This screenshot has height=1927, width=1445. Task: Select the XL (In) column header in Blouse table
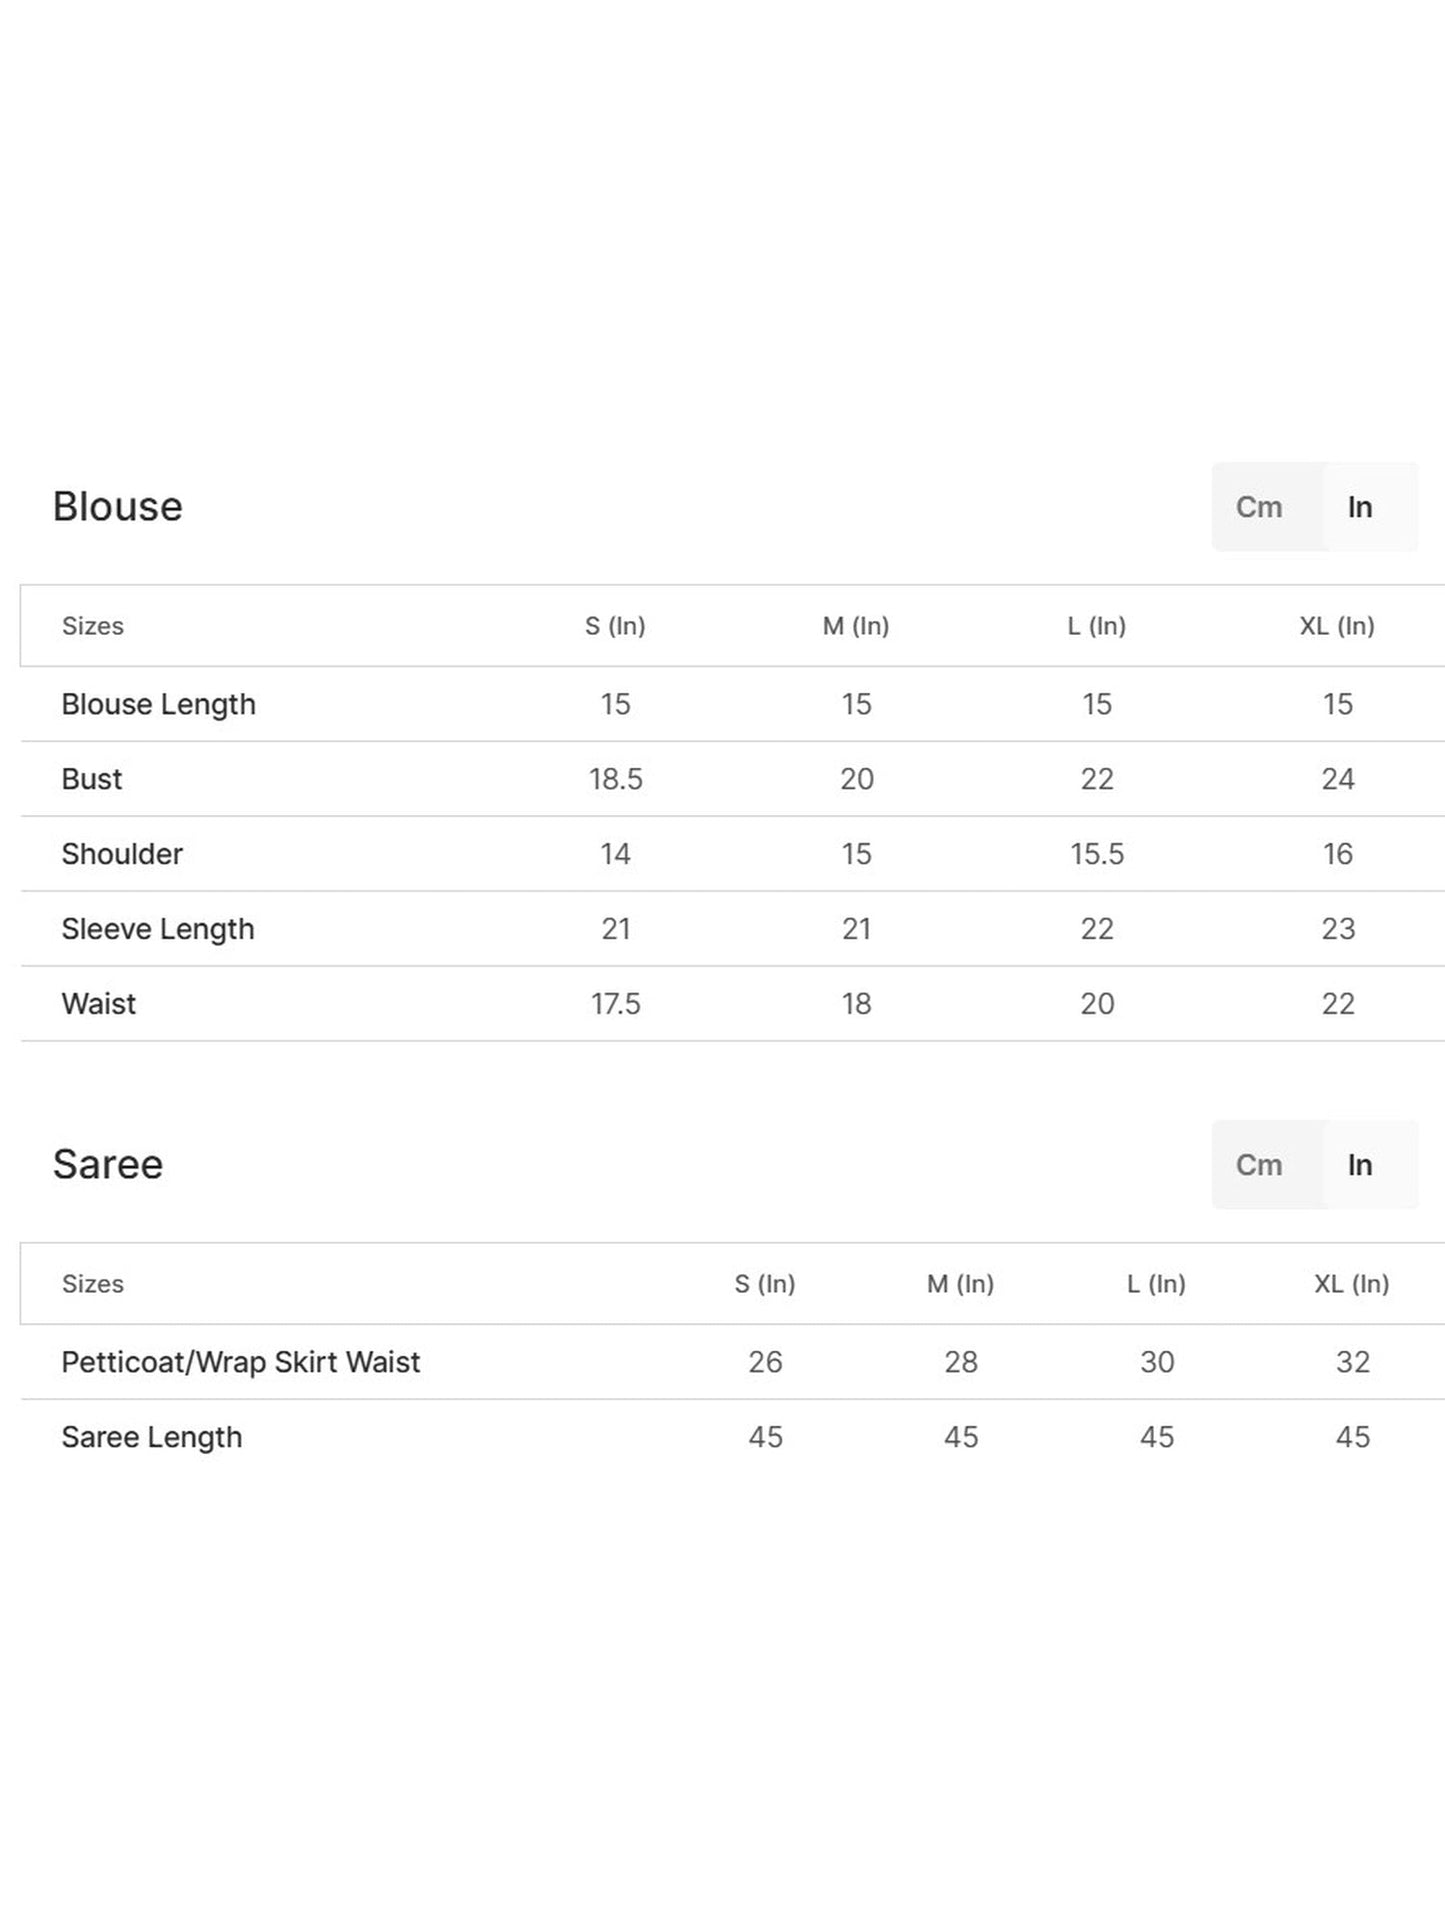pyautogui.click(x=1337, y=626)
